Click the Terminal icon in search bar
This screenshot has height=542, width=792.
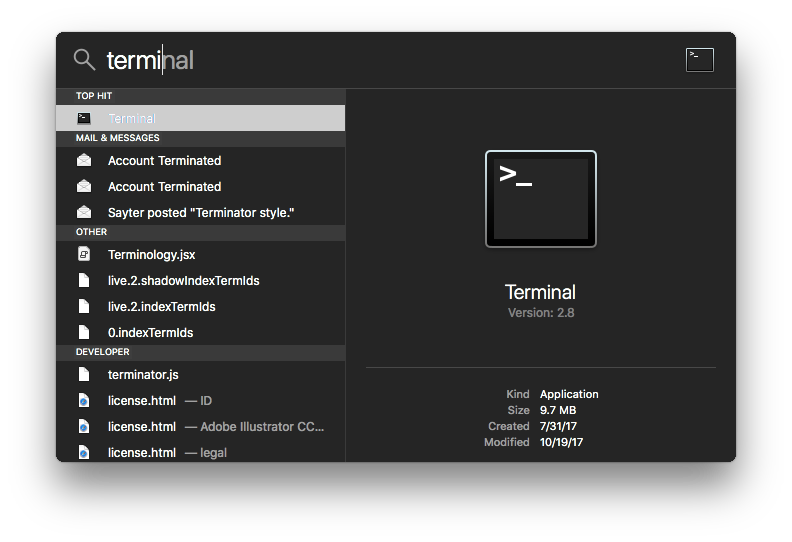pyautogui.click(x=700, y=60)
